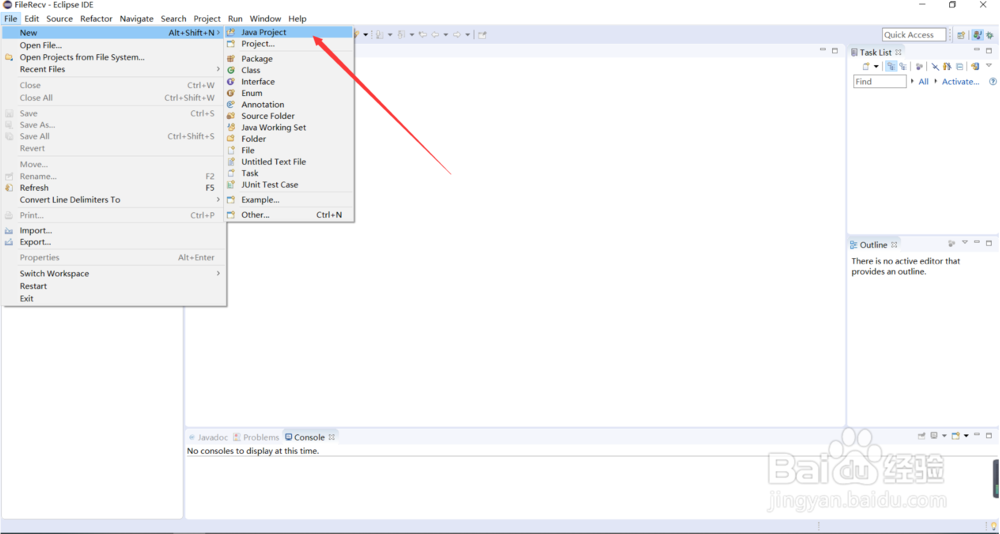Choose Java Project in the New submenu
The width and height of the screenshot is (1000, 534).
(288, 32)
